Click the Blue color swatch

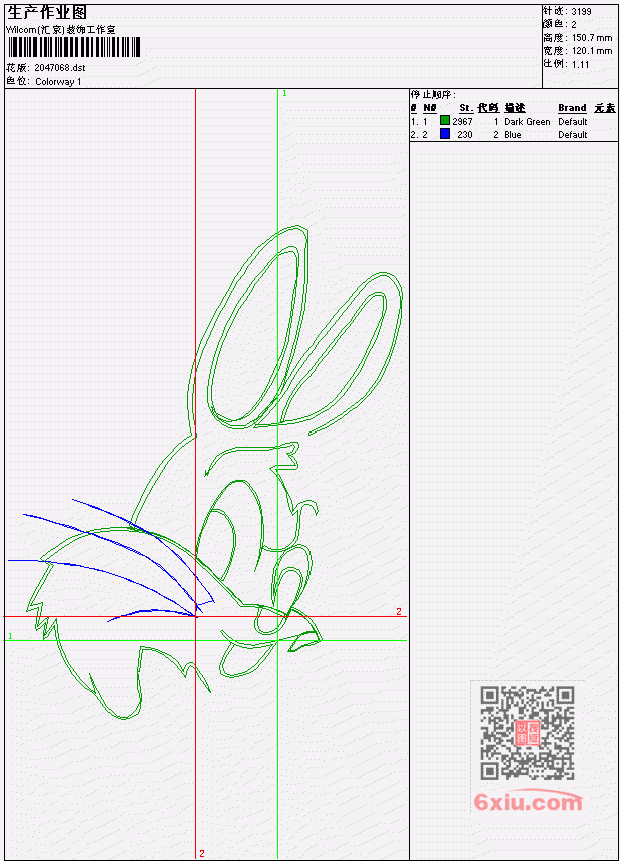[x=445, y=133]
